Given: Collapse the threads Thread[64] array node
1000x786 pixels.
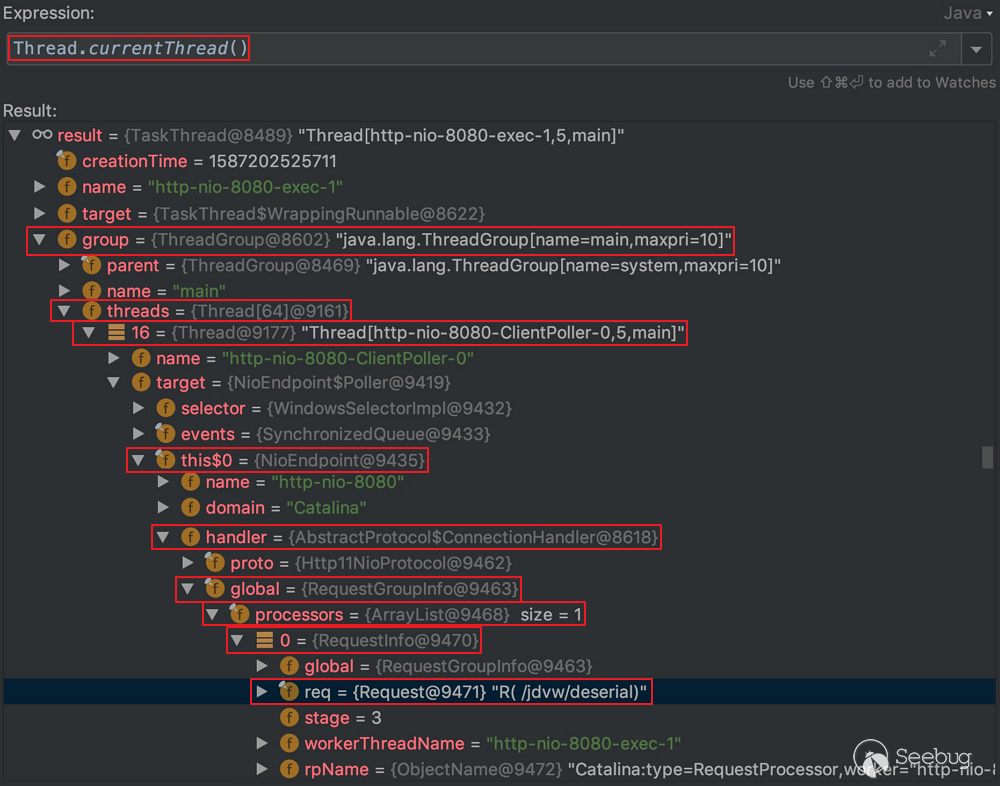Looking at the screenshot, I should [x=65, y=311].
